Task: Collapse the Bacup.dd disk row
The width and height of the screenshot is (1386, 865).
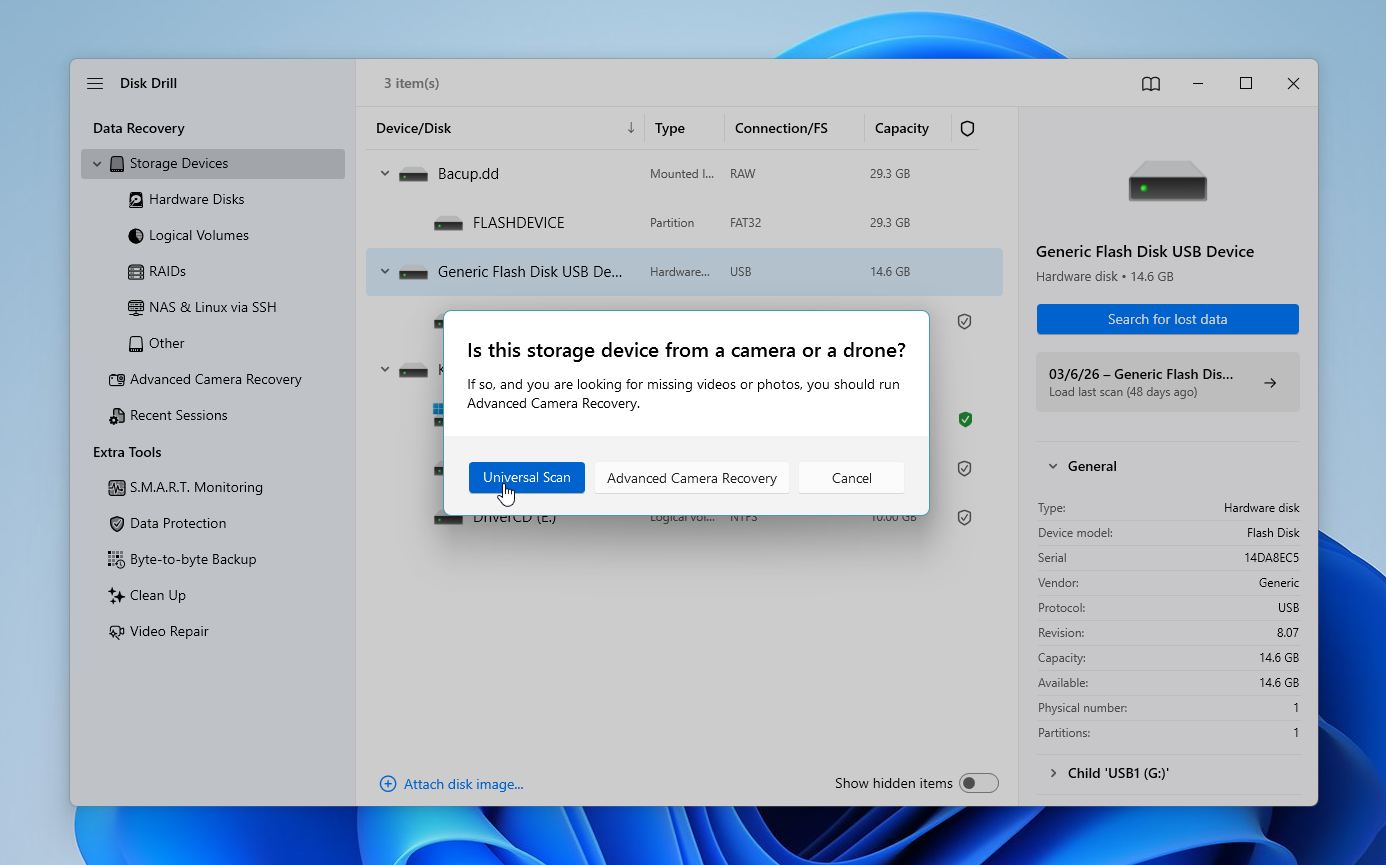Action: 385,174
